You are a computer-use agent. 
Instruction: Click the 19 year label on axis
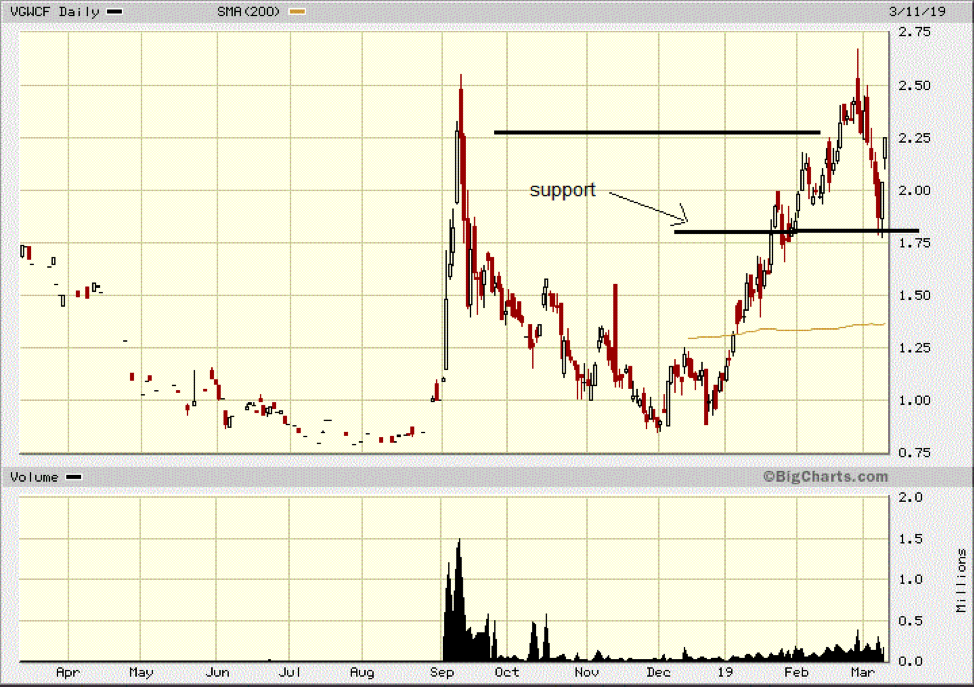(725, 673)
